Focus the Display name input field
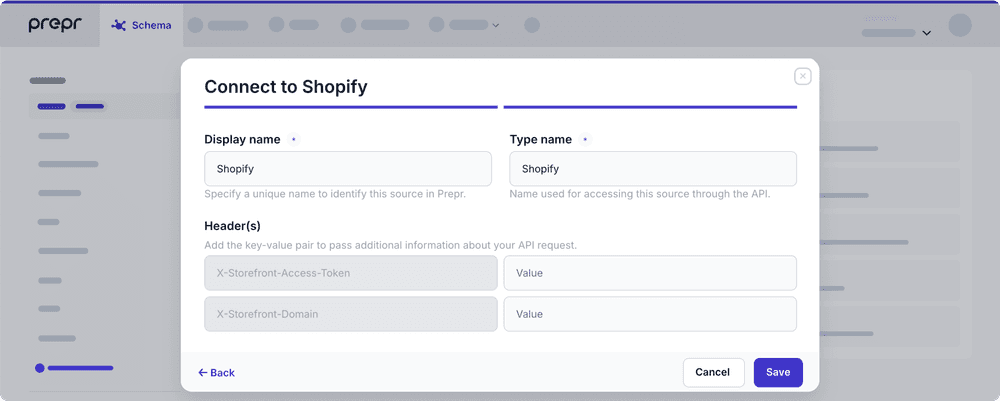This screenshot has height=401, width=1000. coord(348,169)
